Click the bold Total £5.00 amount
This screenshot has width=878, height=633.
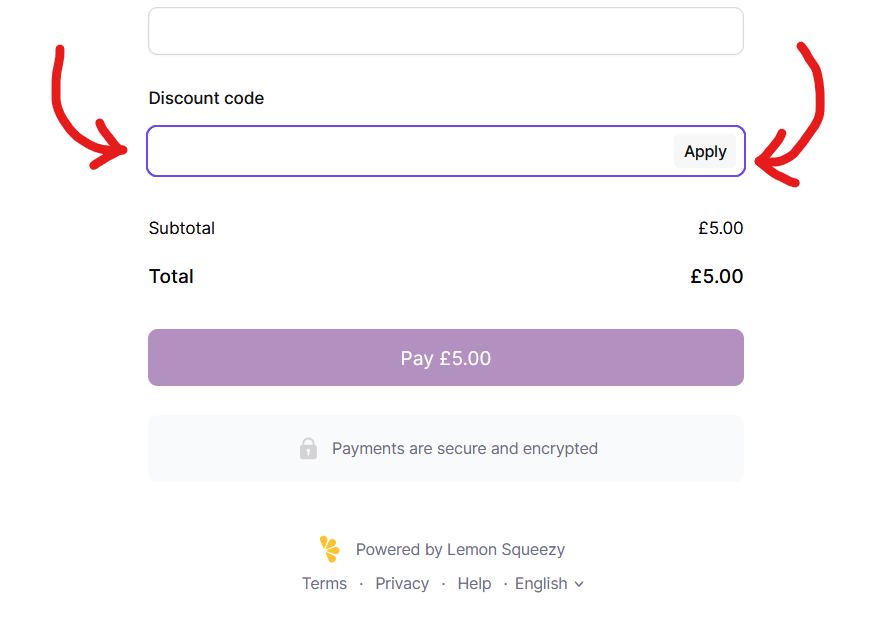(717, 276)
